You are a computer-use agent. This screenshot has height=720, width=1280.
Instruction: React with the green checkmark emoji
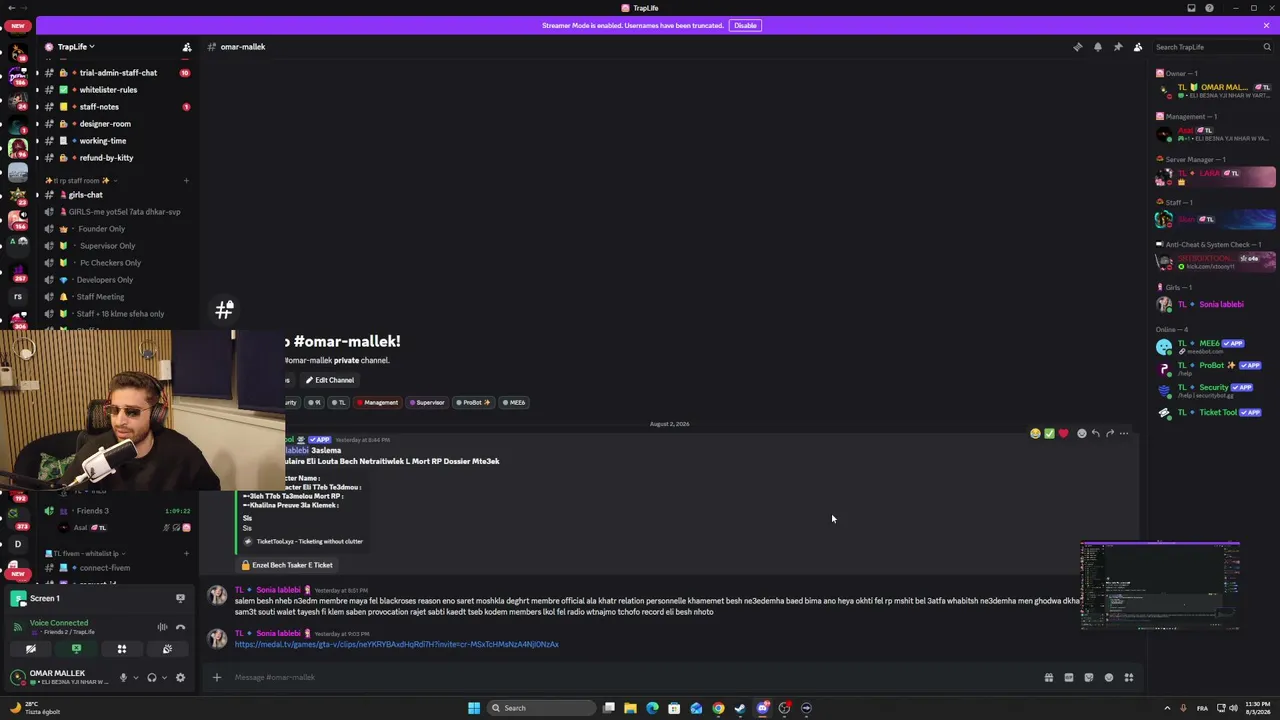[x=1049, y=433]
